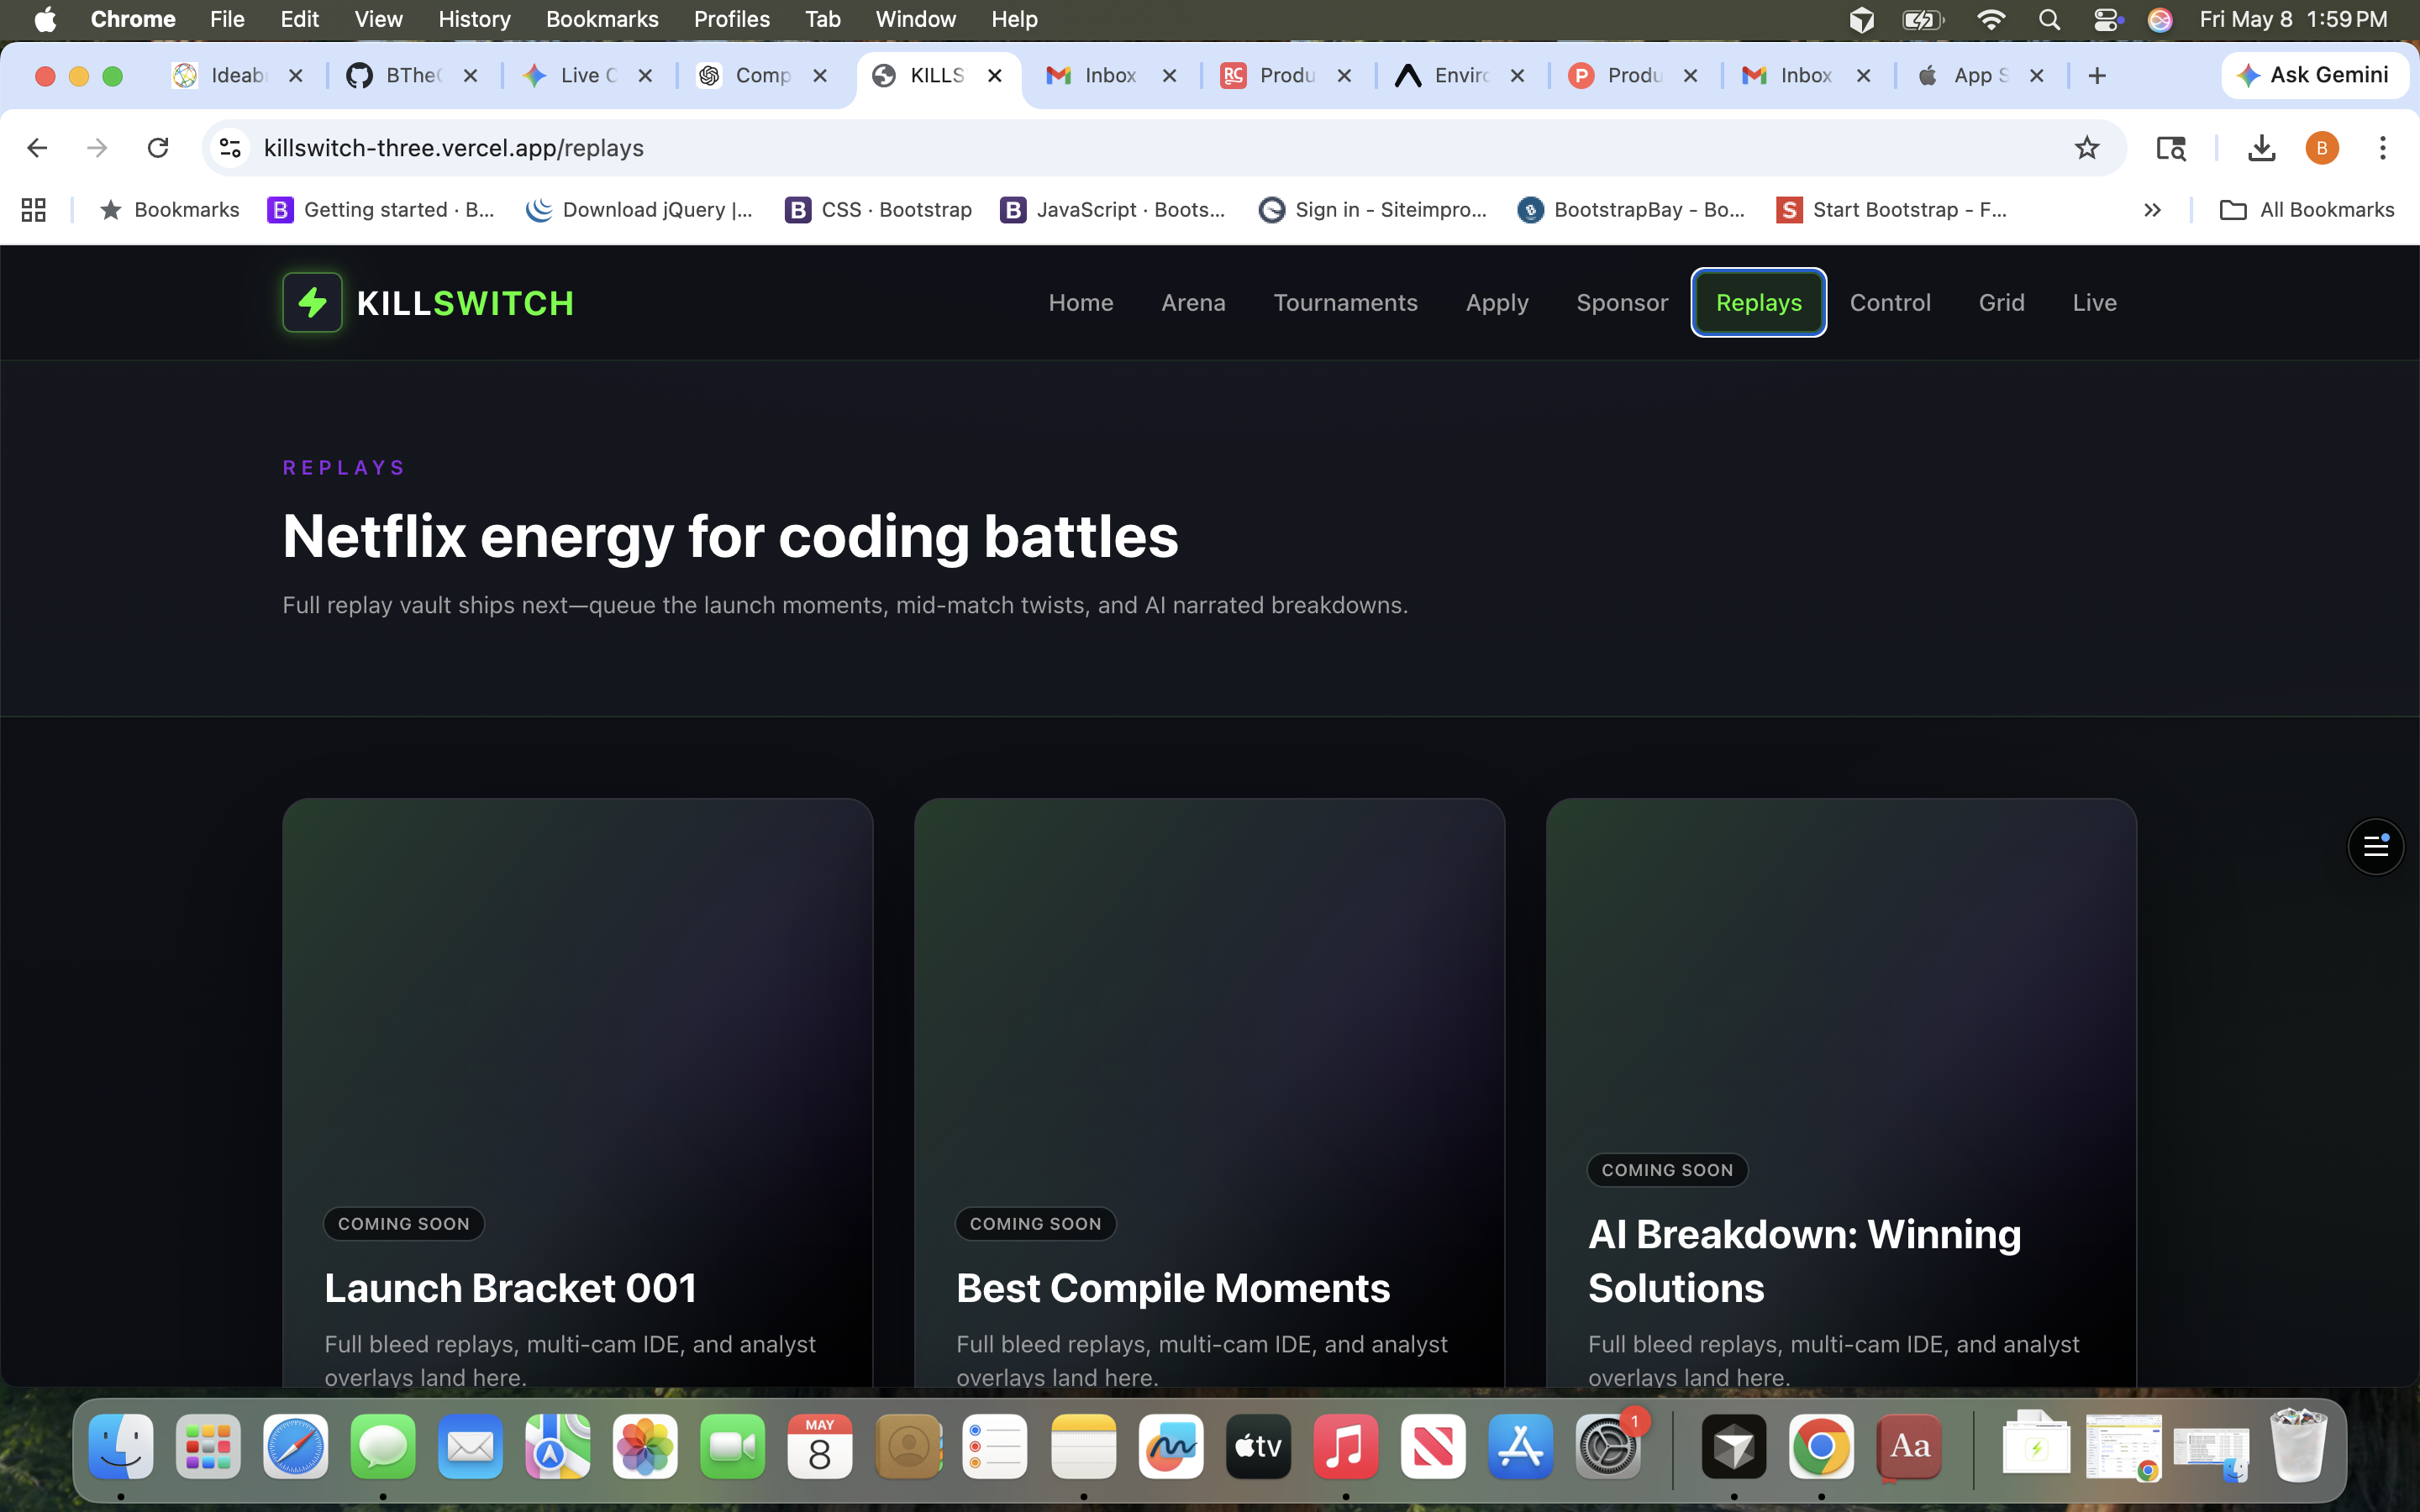Expand hidden bookmarks with double chevron
The width and height of the screenshot is (2420, 1512).
[x=2152, y=209]
